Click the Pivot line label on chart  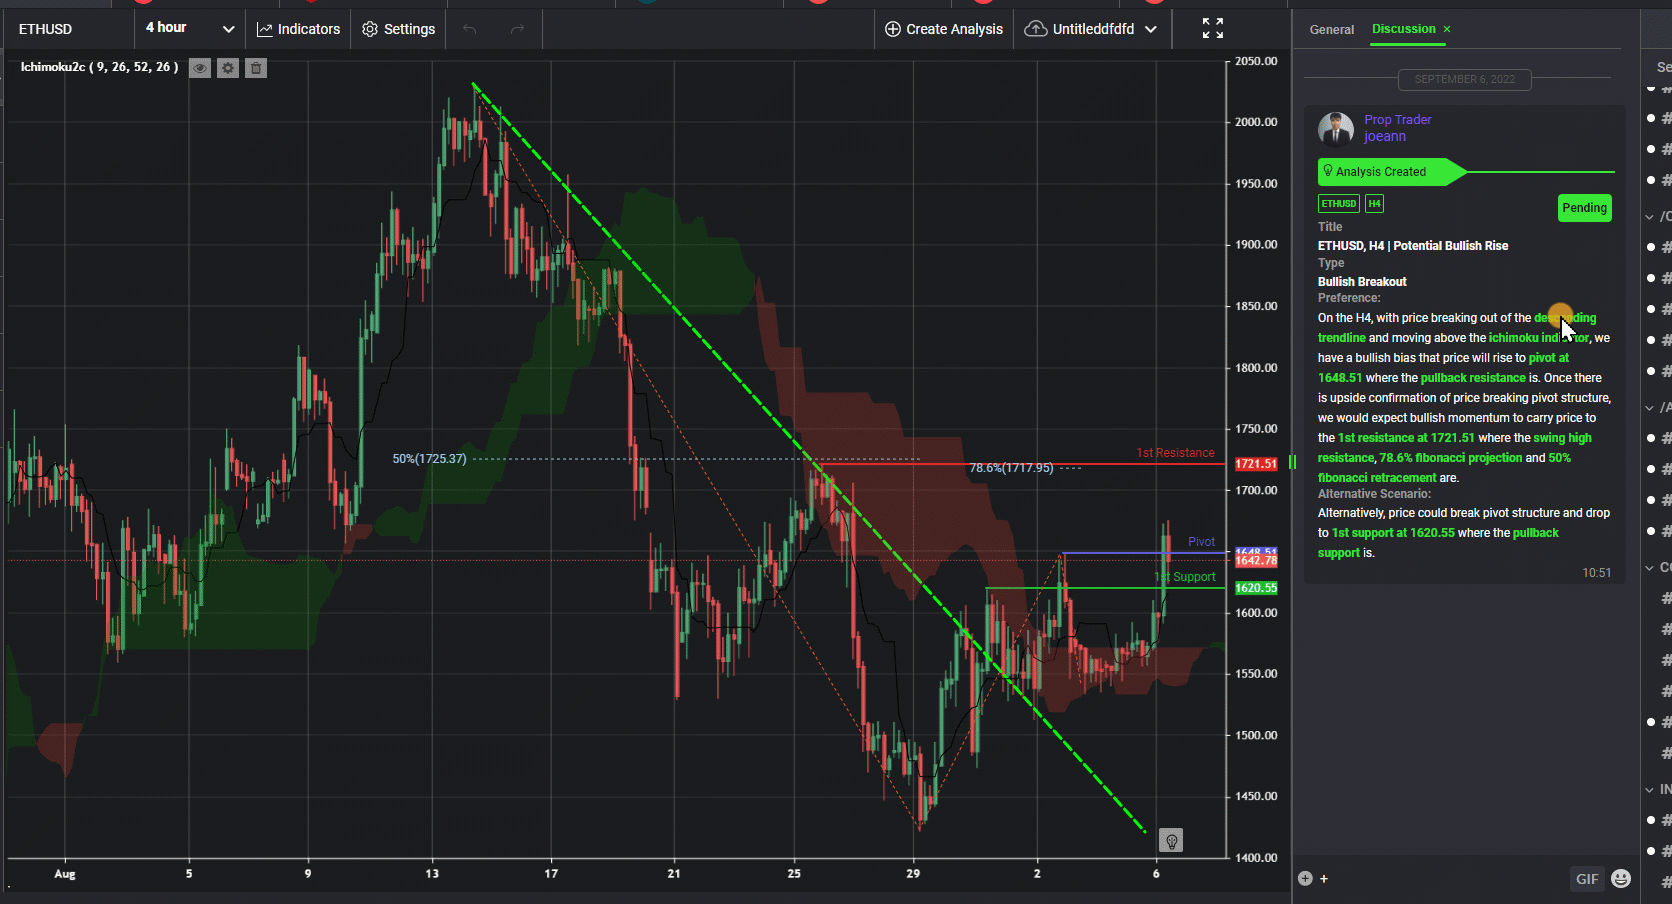pos(1201,542)
